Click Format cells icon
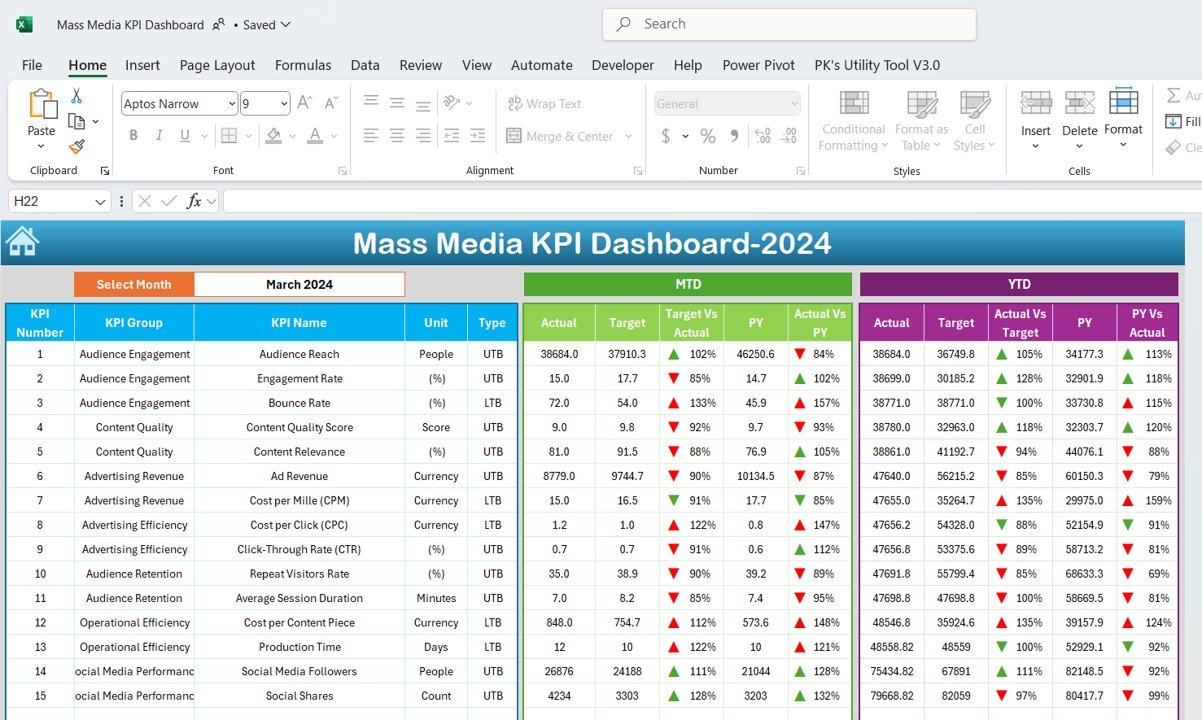The image size is (1202, 720). point(1124,102)
